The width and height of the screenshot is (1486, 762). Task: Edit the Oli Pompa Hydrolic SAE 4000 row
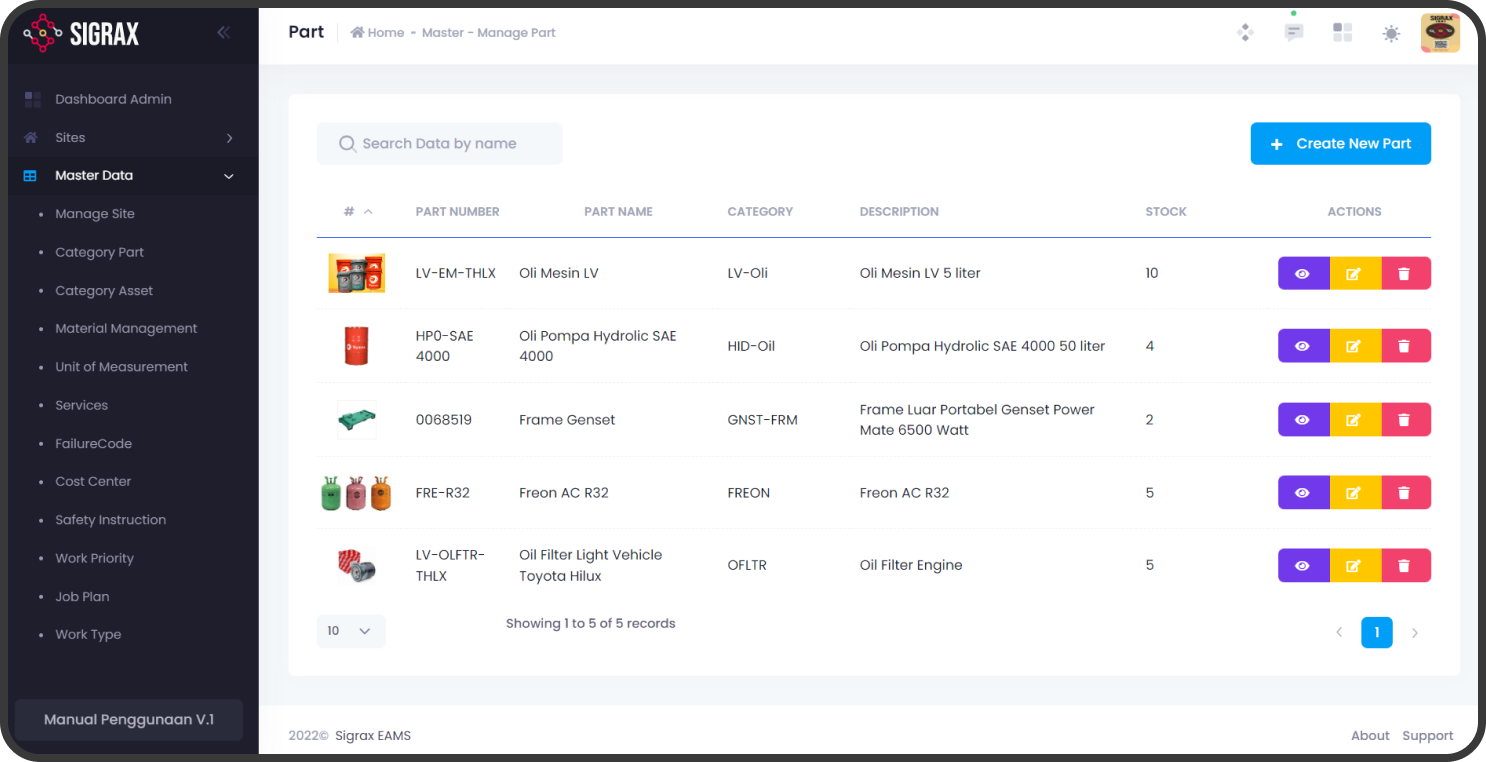click(x=1354, y=346)
